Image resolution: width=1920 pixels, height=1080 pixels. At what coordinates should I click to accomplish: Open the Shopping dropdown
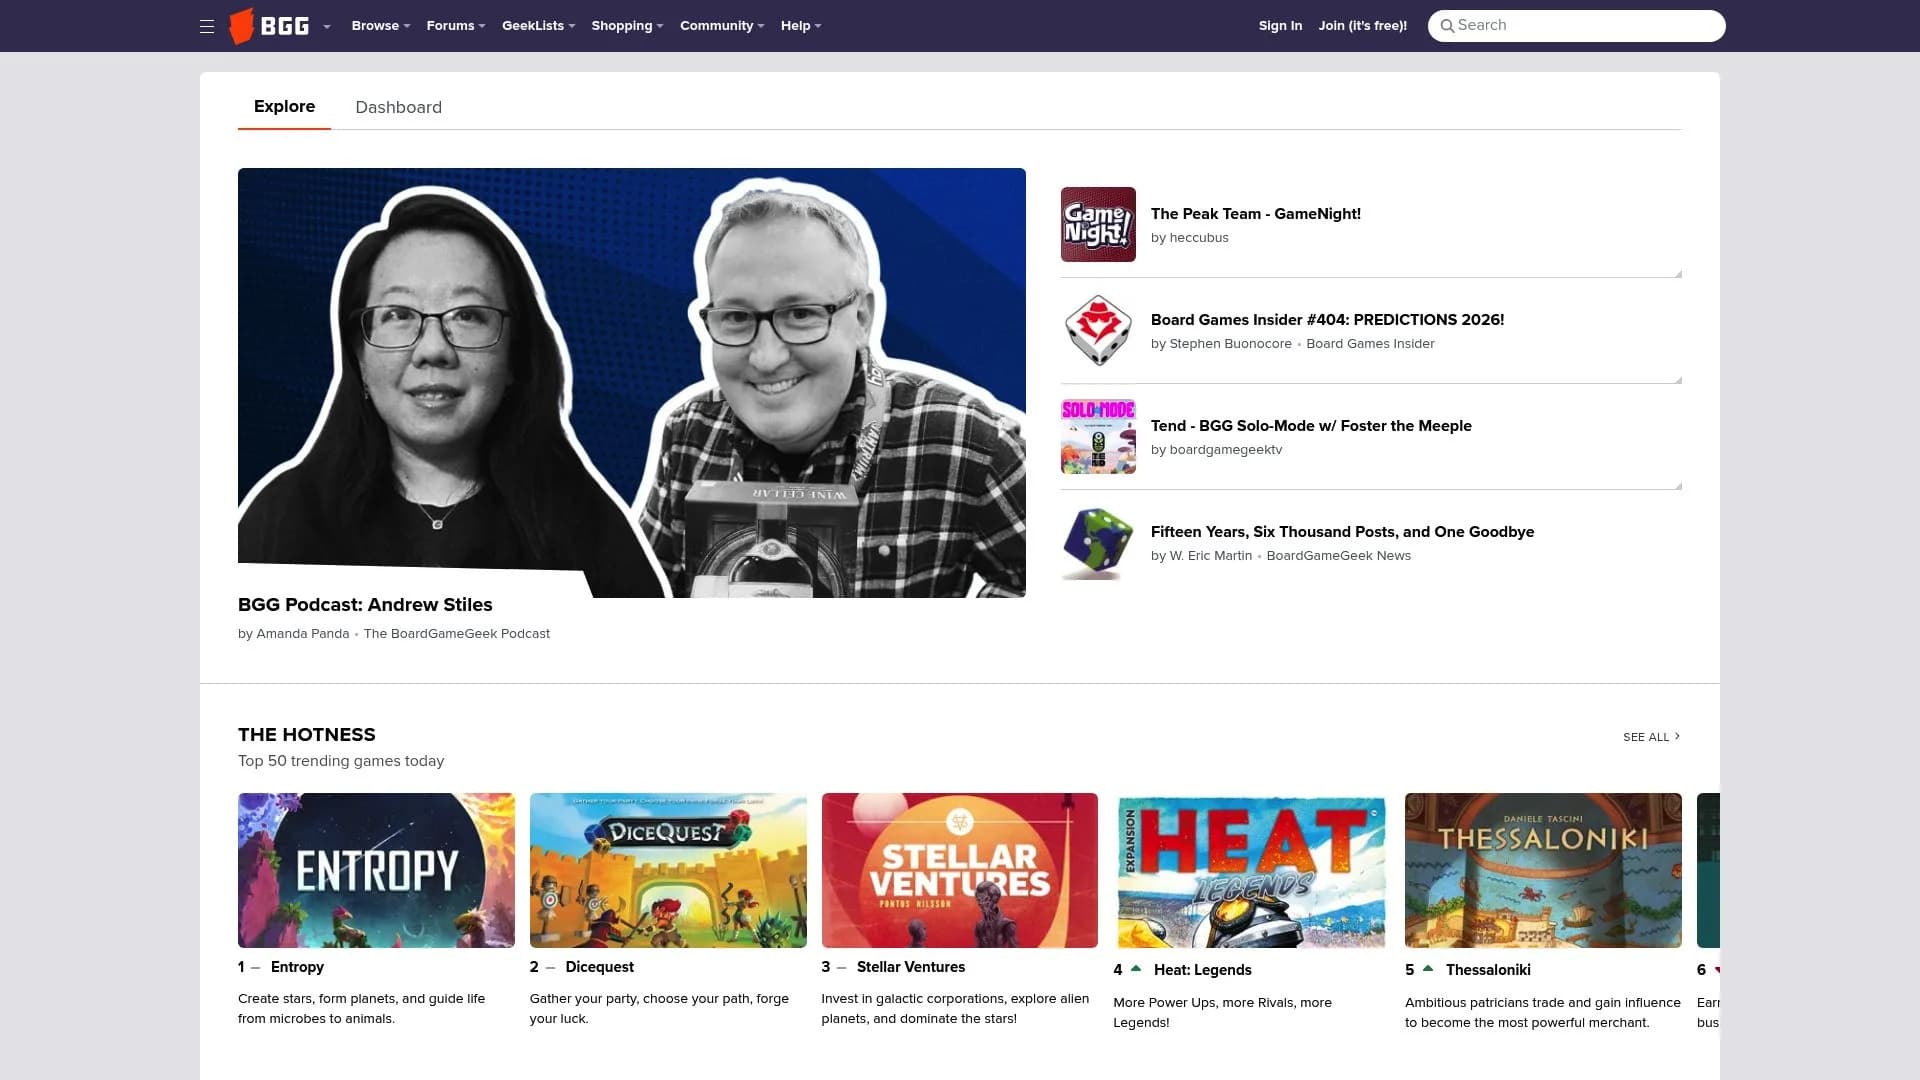point(627,26)
